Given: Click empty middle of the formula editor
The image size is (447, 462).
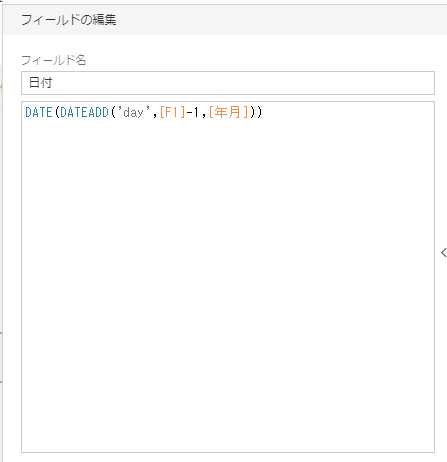Looking at the screenshot, I should click(x=228, y=277).
